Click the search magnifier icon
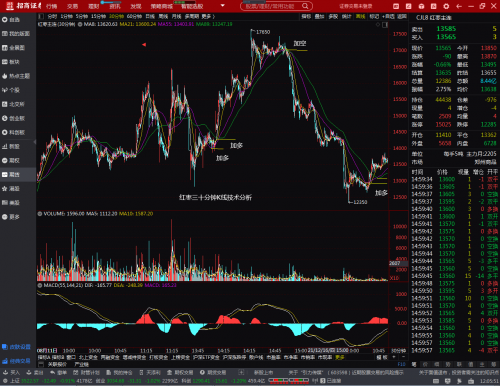The width and height of the screenshot is (500, 386). click(305, 6)
